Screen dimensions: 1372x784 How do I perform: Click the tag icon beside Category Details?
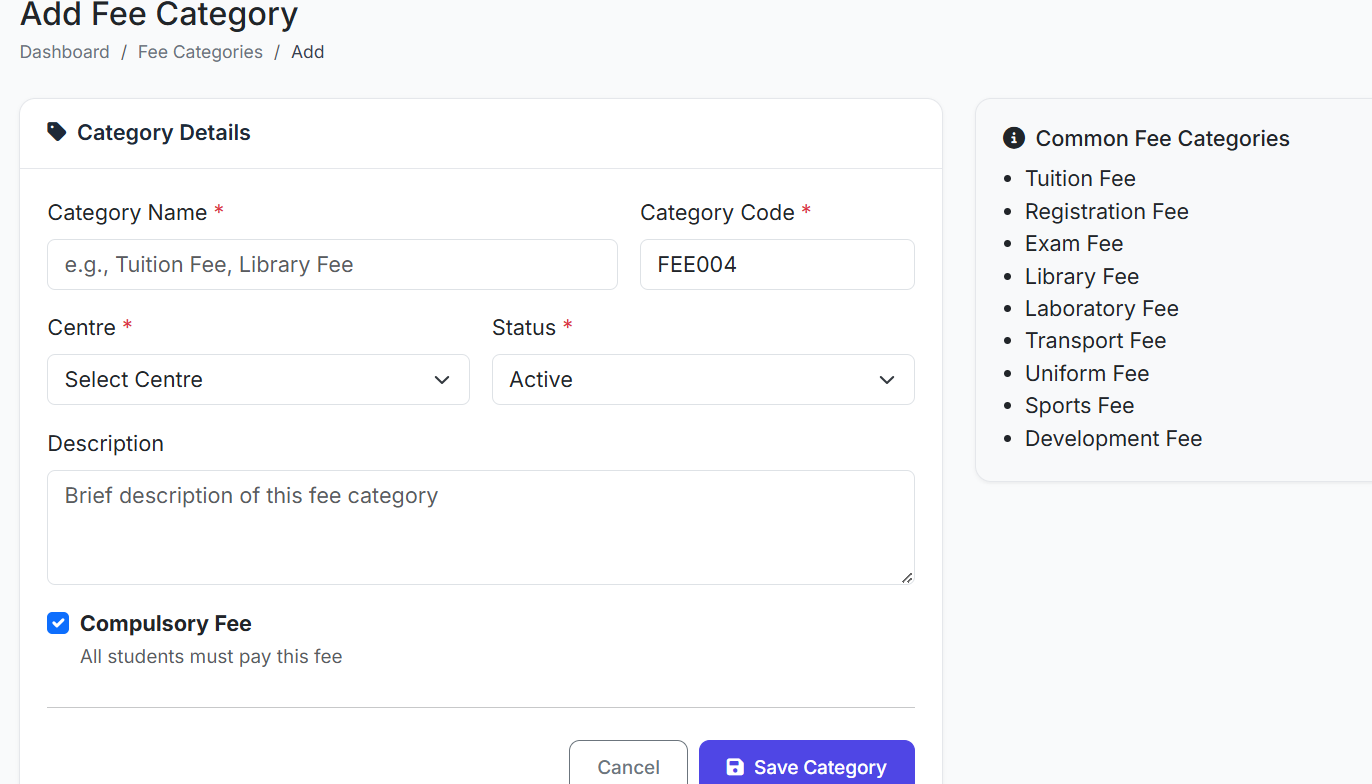pos(57,132)
